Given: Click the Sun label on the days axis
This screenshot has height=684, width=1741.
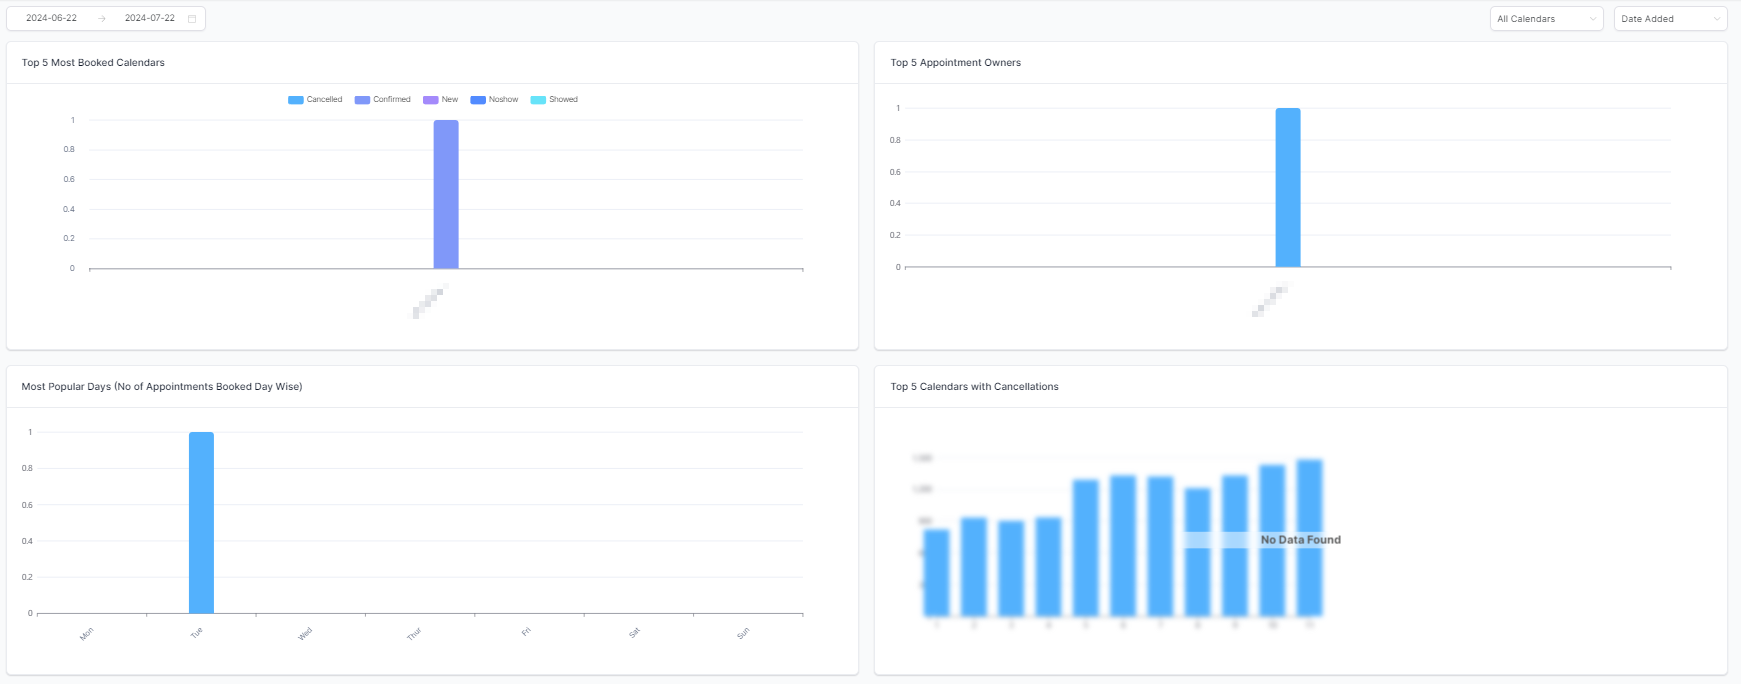Looking at the screenshot, I should (x=743, y=633).
